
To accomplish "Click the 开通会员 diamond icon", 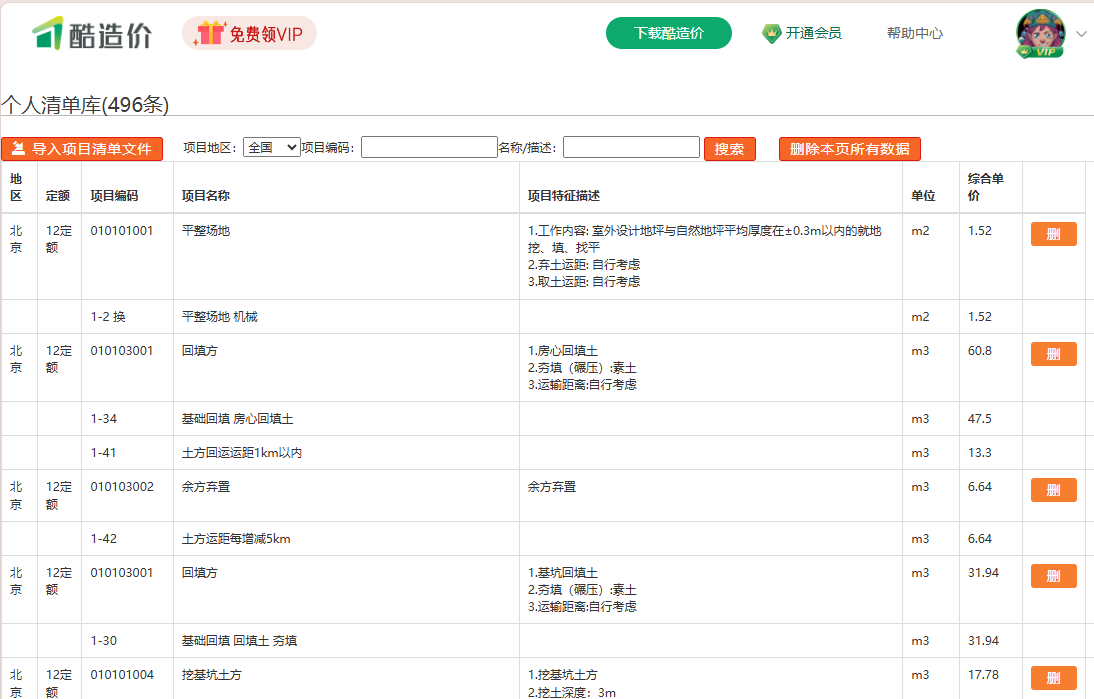I will 771,33.
